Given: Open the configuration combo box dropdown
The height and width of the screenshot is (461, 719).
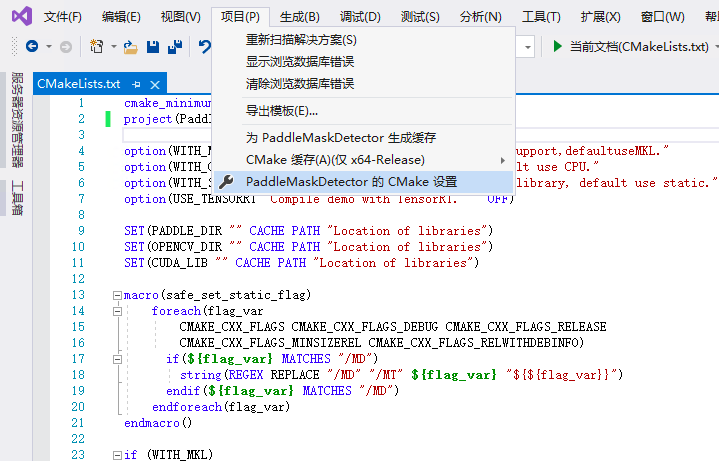Looking at the screenshot, I should point(528,47).
